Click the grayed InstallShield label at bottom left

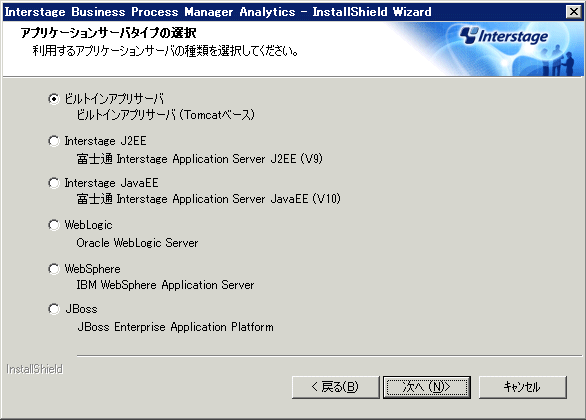coord(34,369)
